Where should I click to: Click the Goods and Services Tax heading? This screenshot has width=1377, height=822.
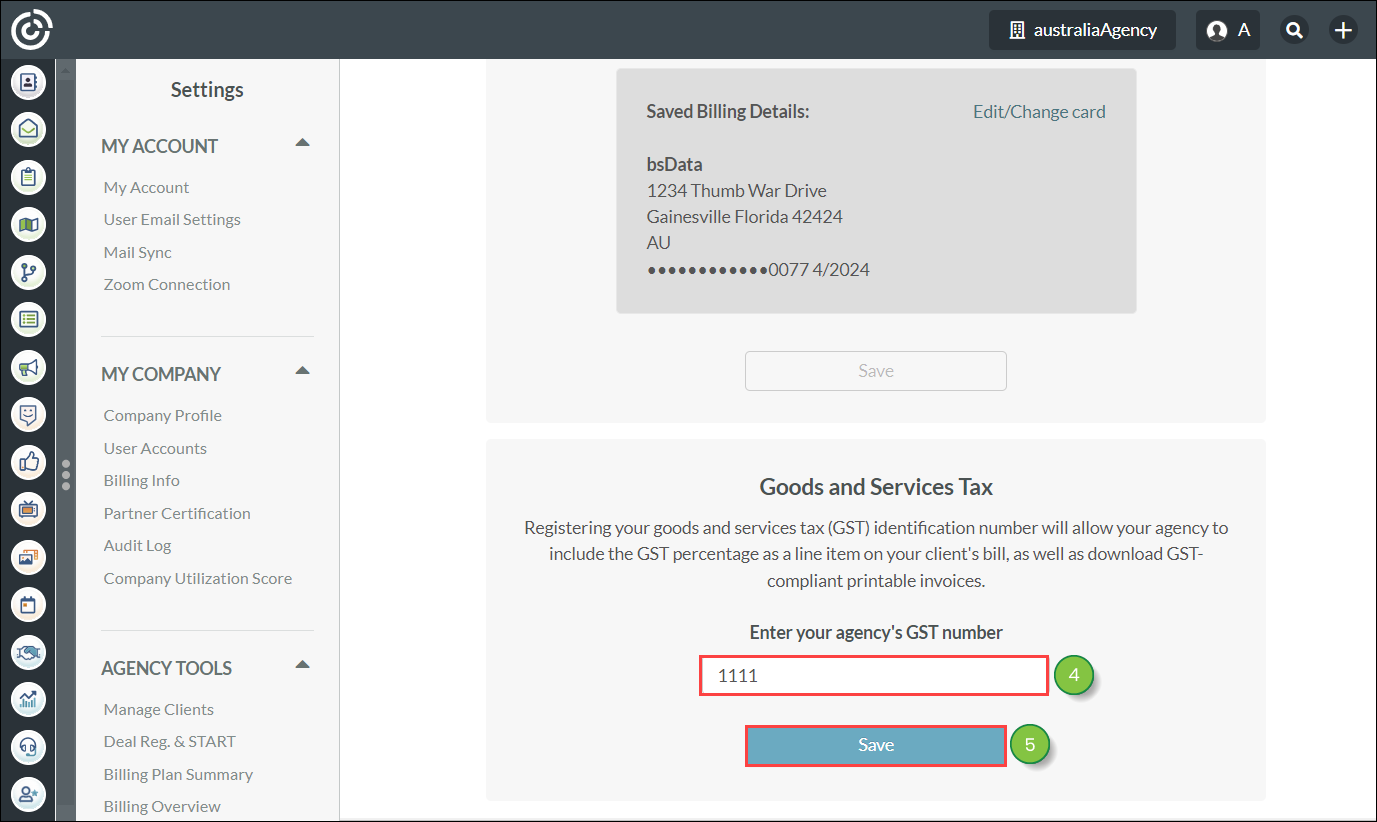[876, 487]
